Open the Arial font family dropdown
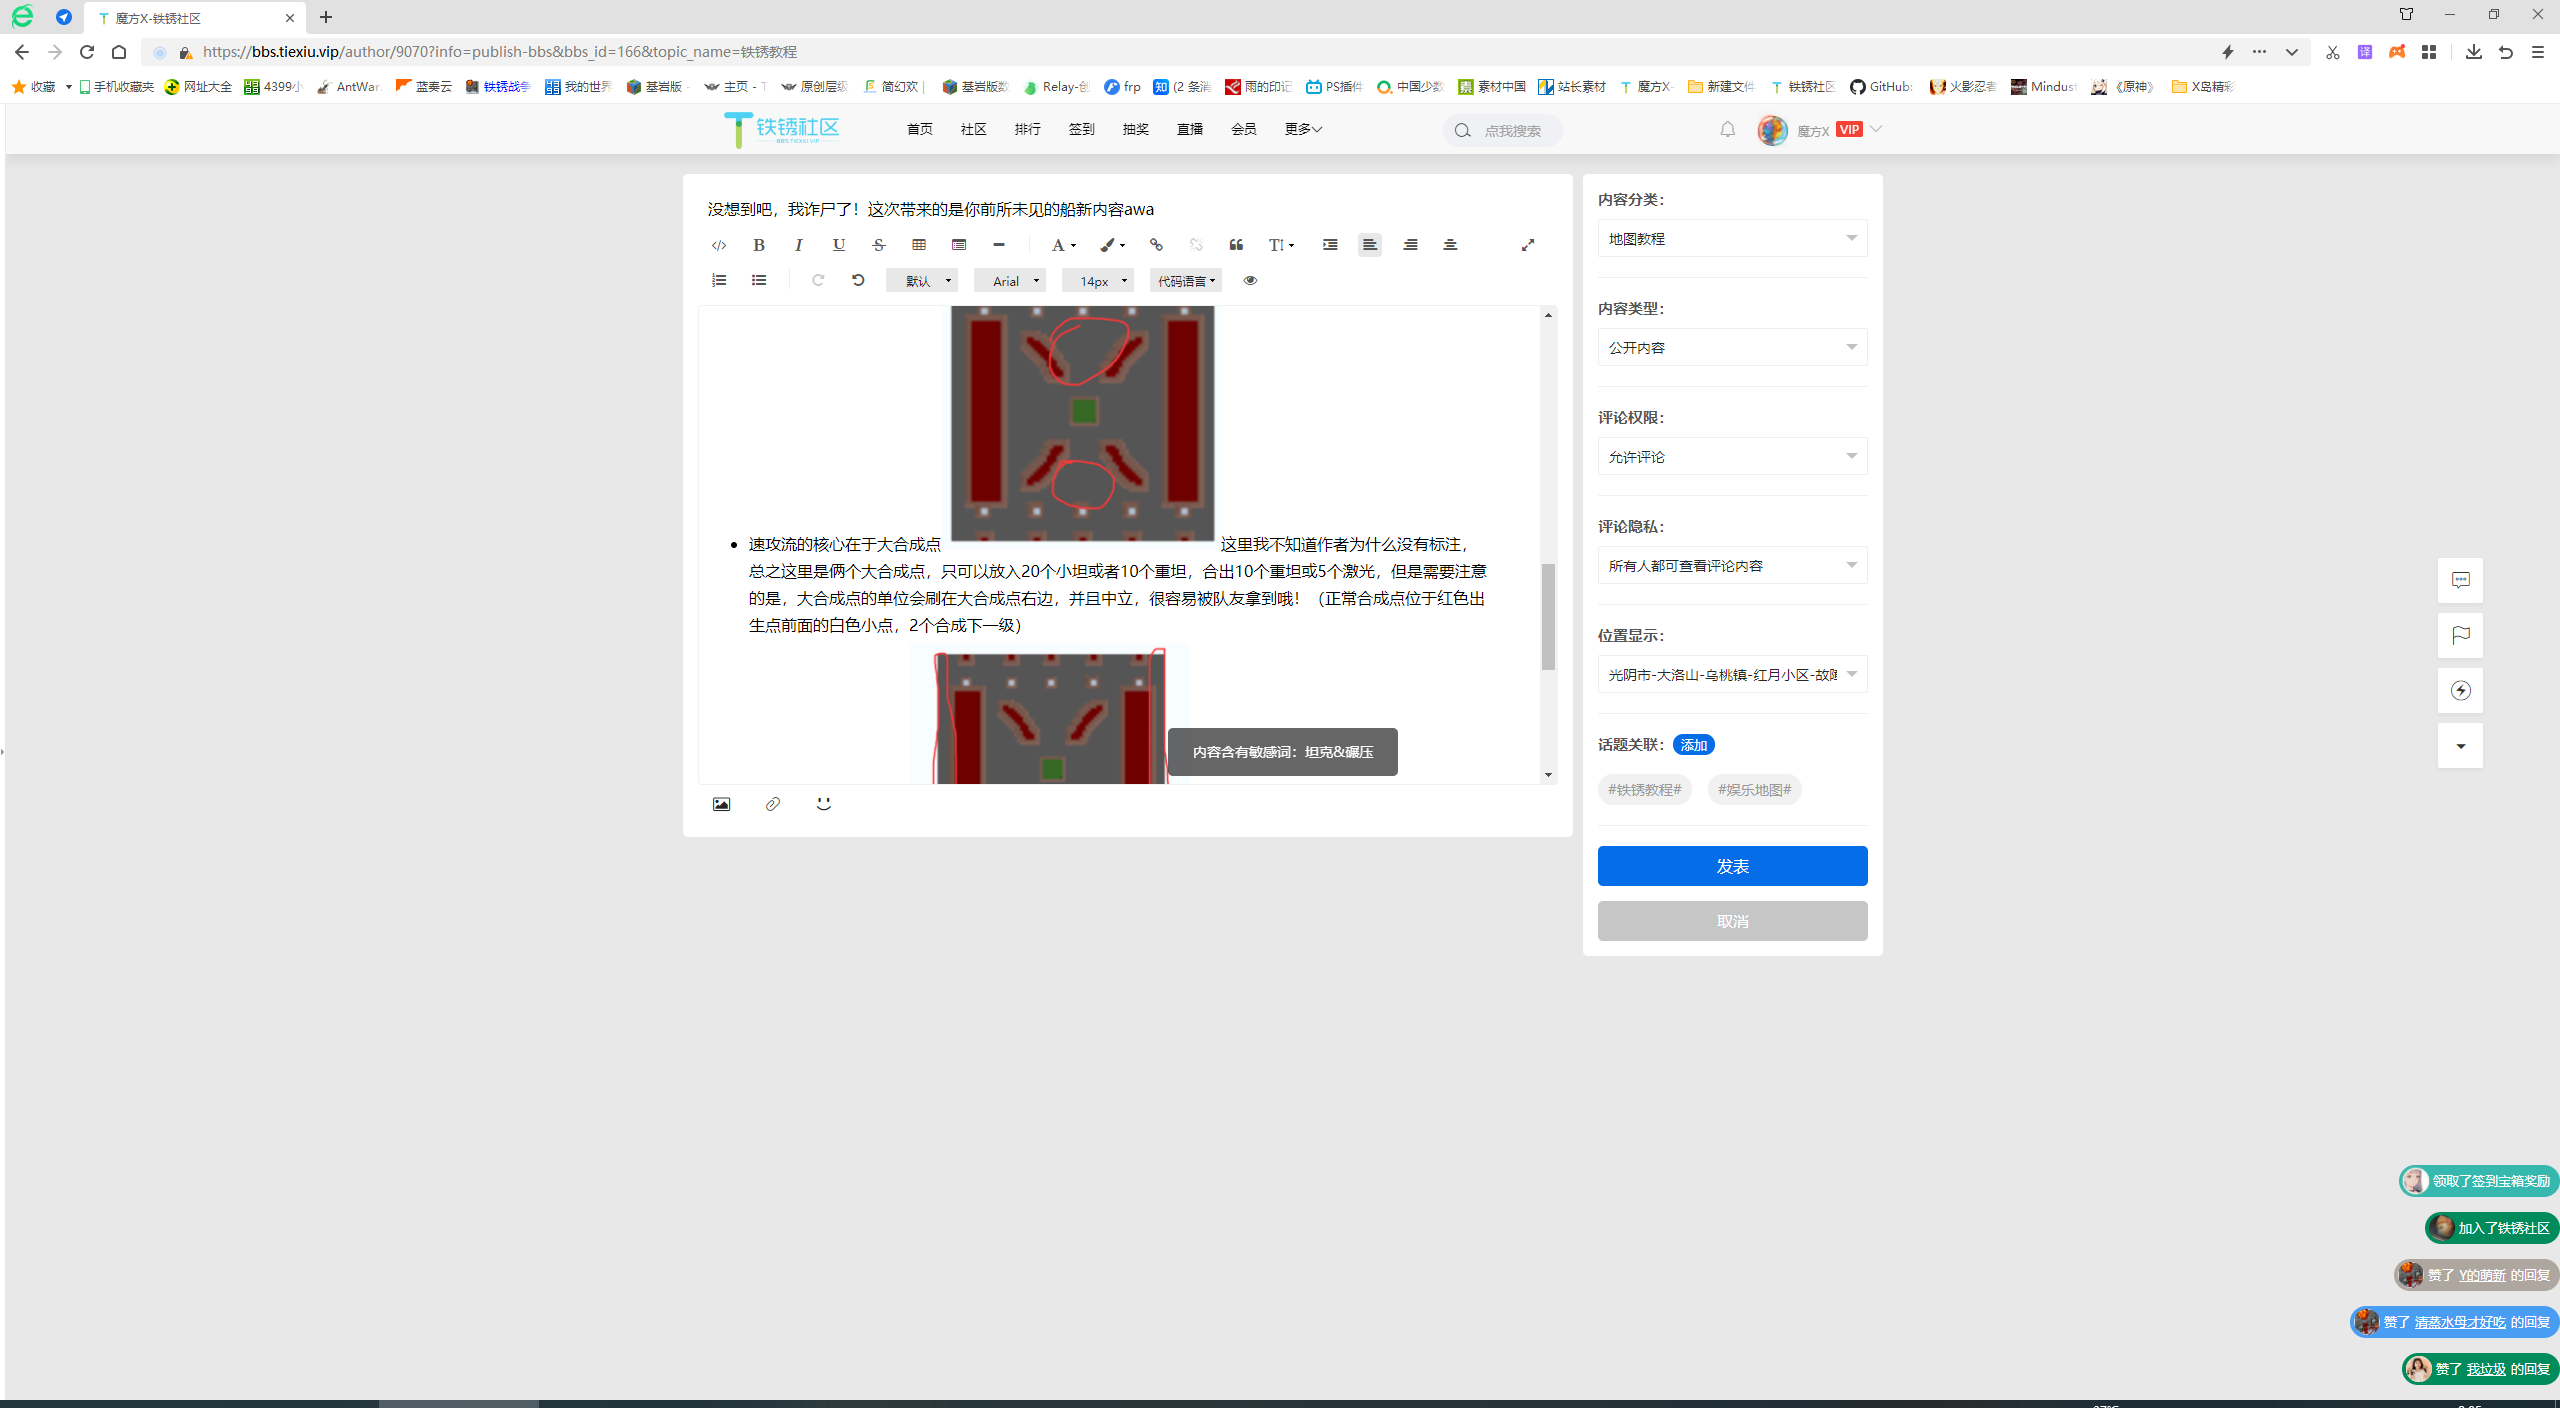Screen dimensions: 2560x1408 point(1010,281)
